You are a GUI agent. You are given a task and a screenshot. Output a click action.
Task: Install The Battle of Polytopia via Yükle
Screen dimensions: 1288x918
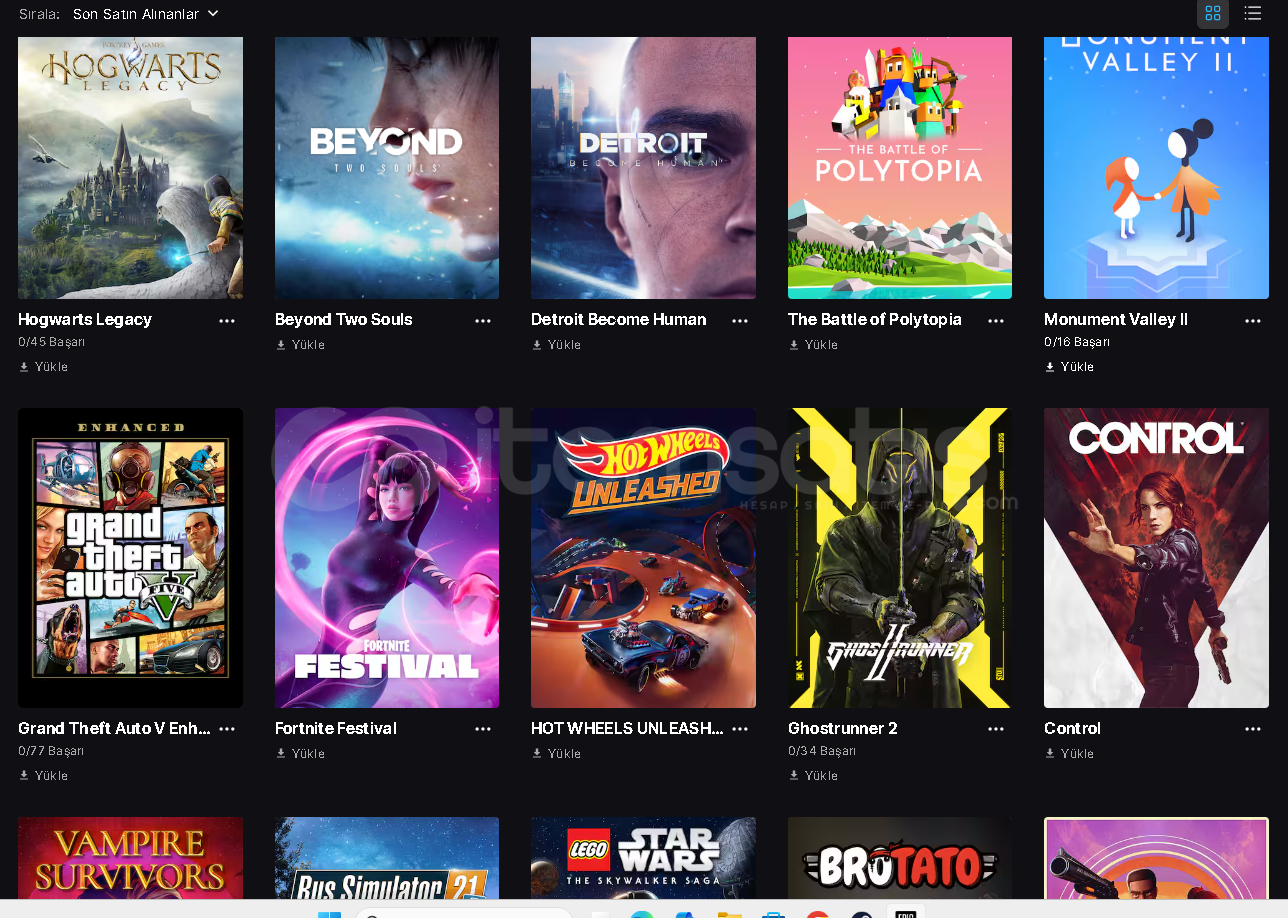coord(813,345)
